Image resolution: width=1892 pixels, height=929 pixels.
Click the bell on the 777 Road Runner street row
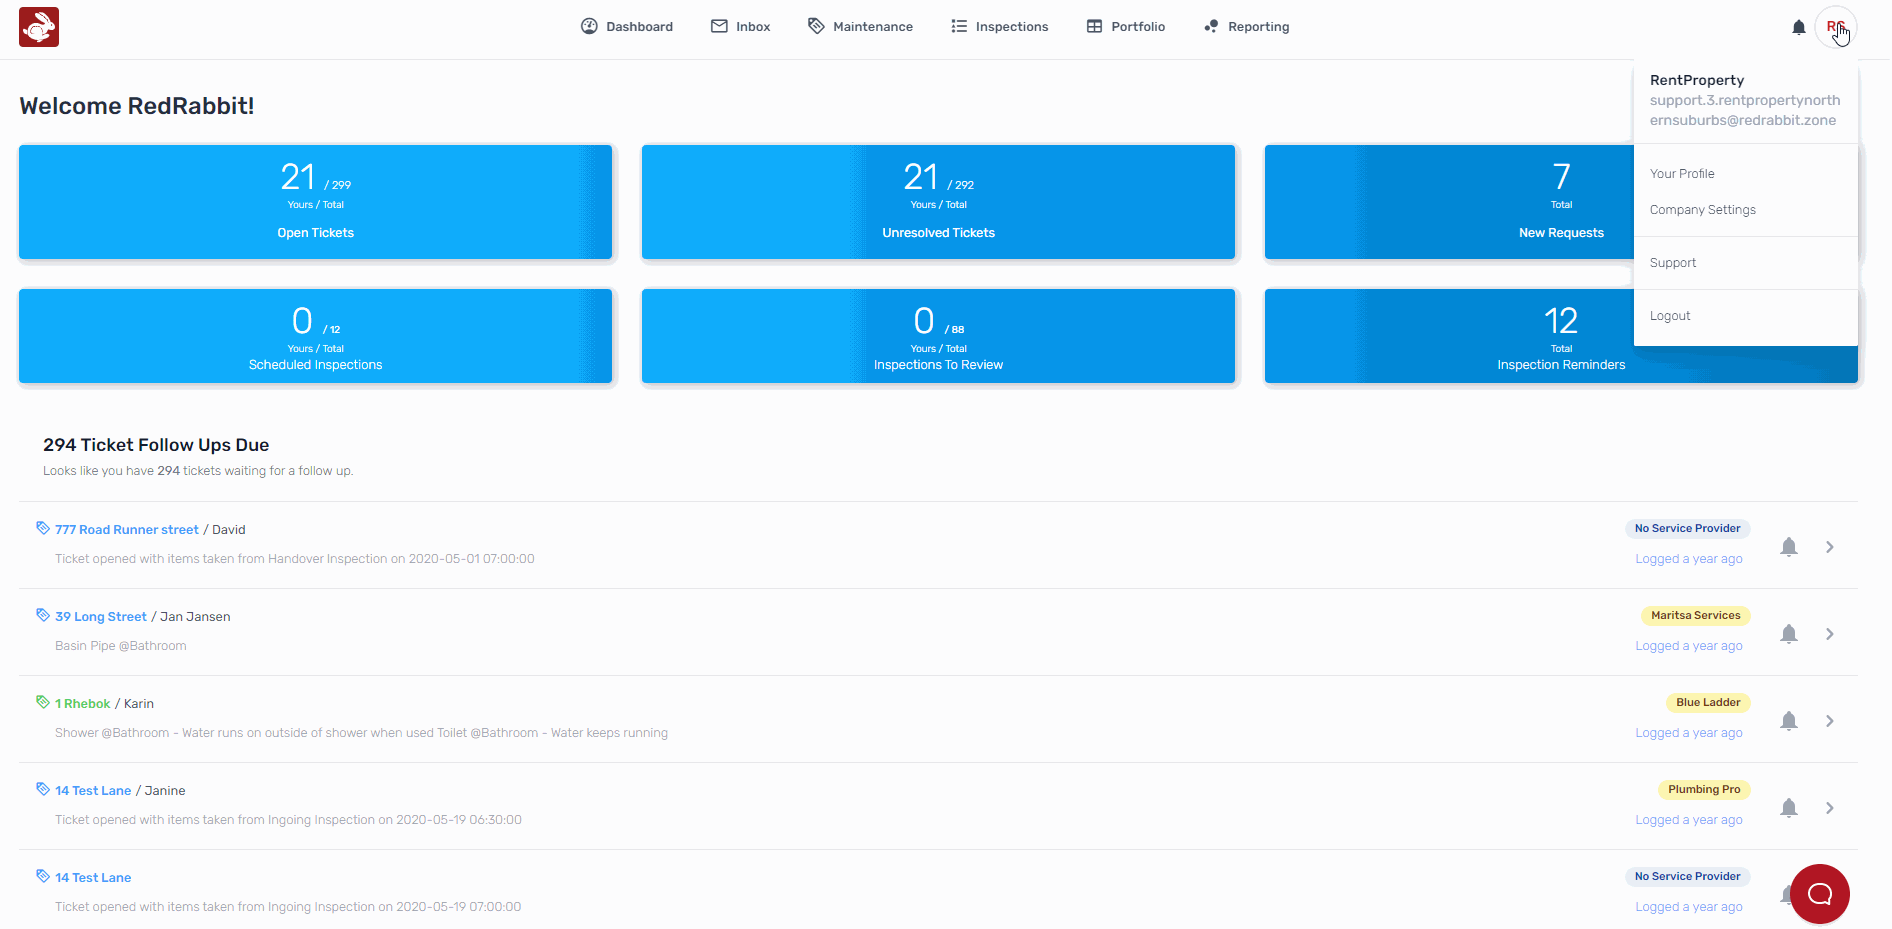[x=1789, y=547]
